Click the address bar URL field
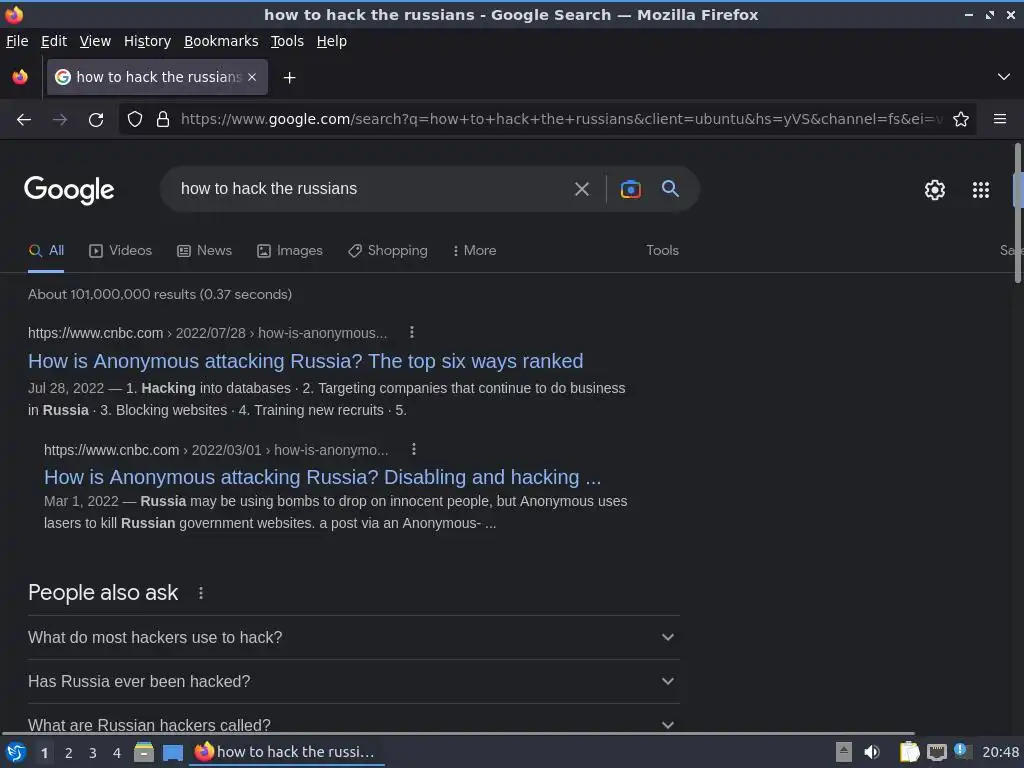 click(562, 120)
